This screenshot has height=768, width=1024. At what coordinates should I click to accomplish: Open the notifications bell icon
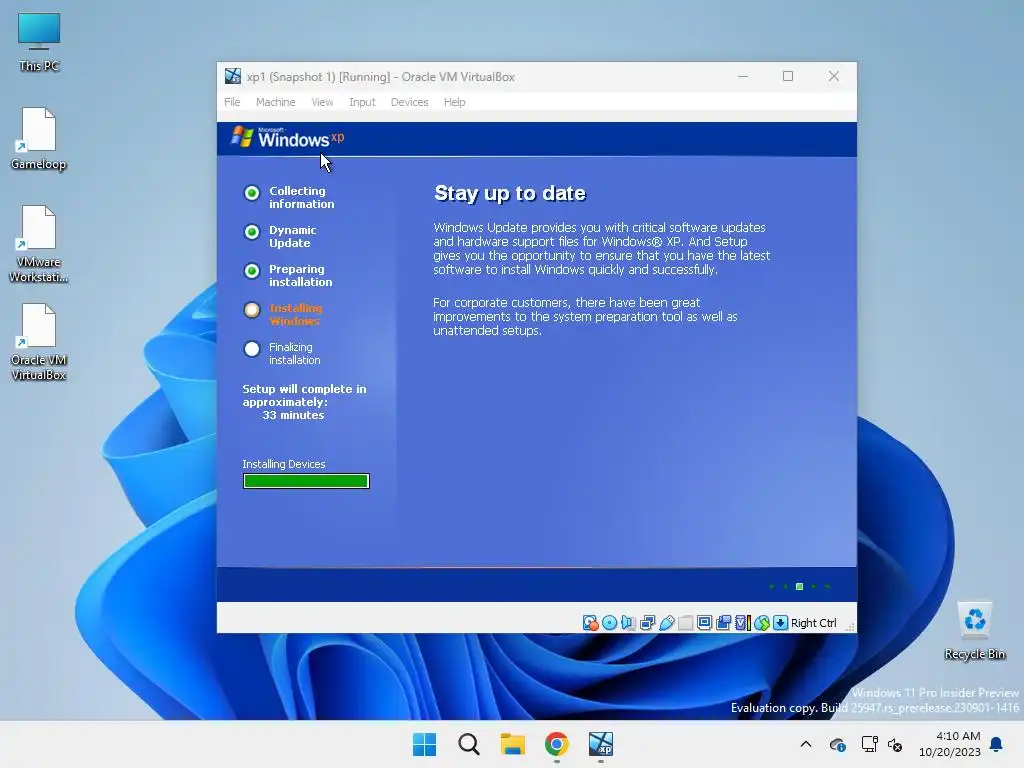point(997,744)
